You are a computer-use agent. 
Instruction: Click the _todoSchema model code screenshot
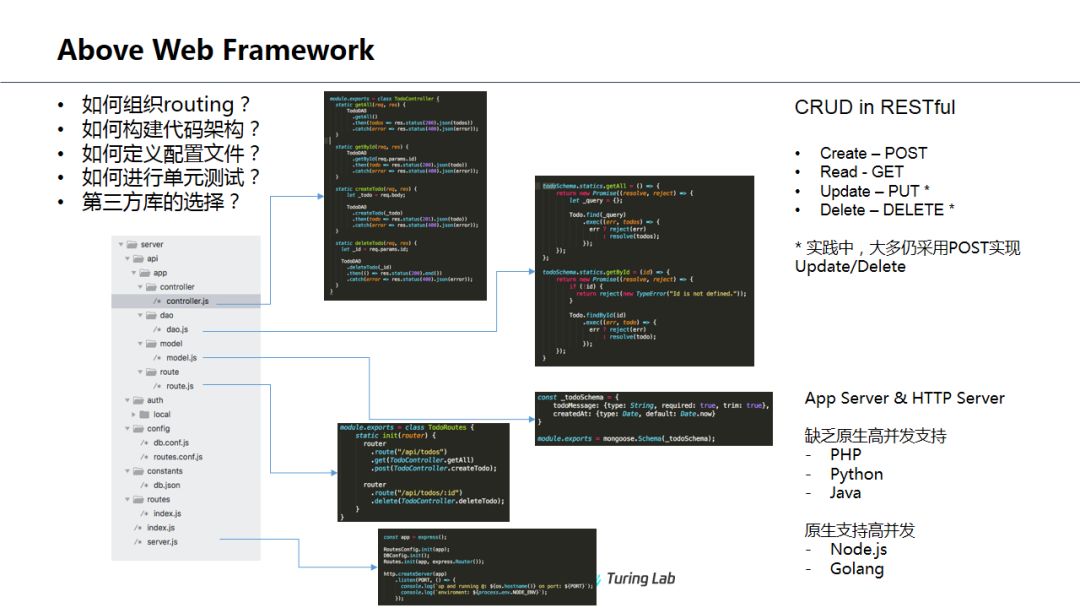coord(654,419)
